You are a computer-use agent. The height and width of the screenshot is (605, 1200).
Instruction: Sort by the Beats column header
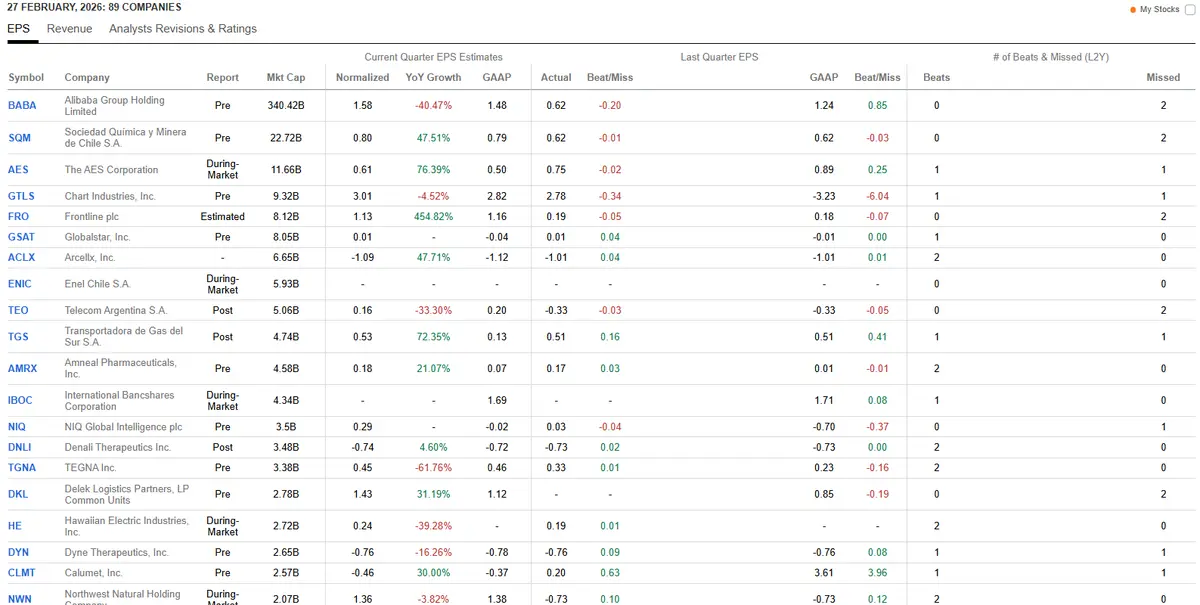pos(937,77)
